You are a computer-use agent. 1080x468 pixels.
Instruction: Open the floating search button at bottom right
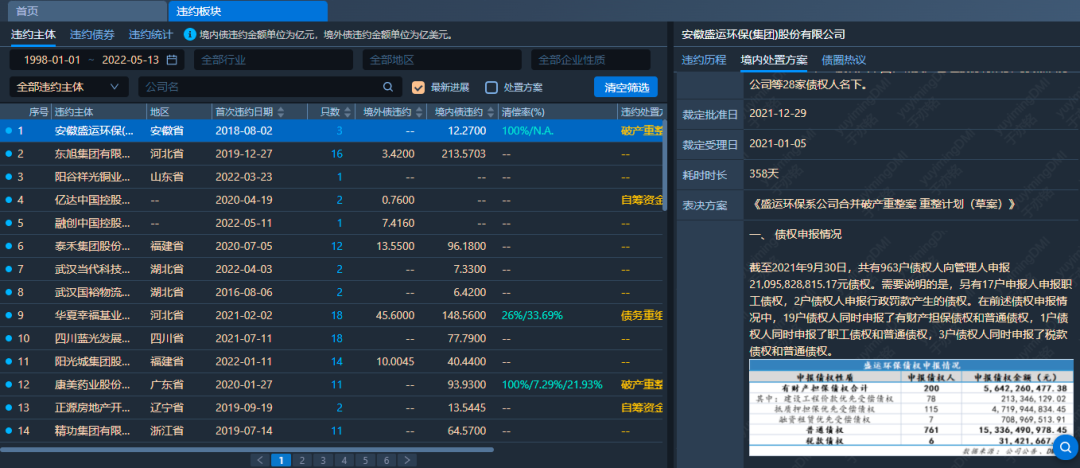(x=1066, y=447)
